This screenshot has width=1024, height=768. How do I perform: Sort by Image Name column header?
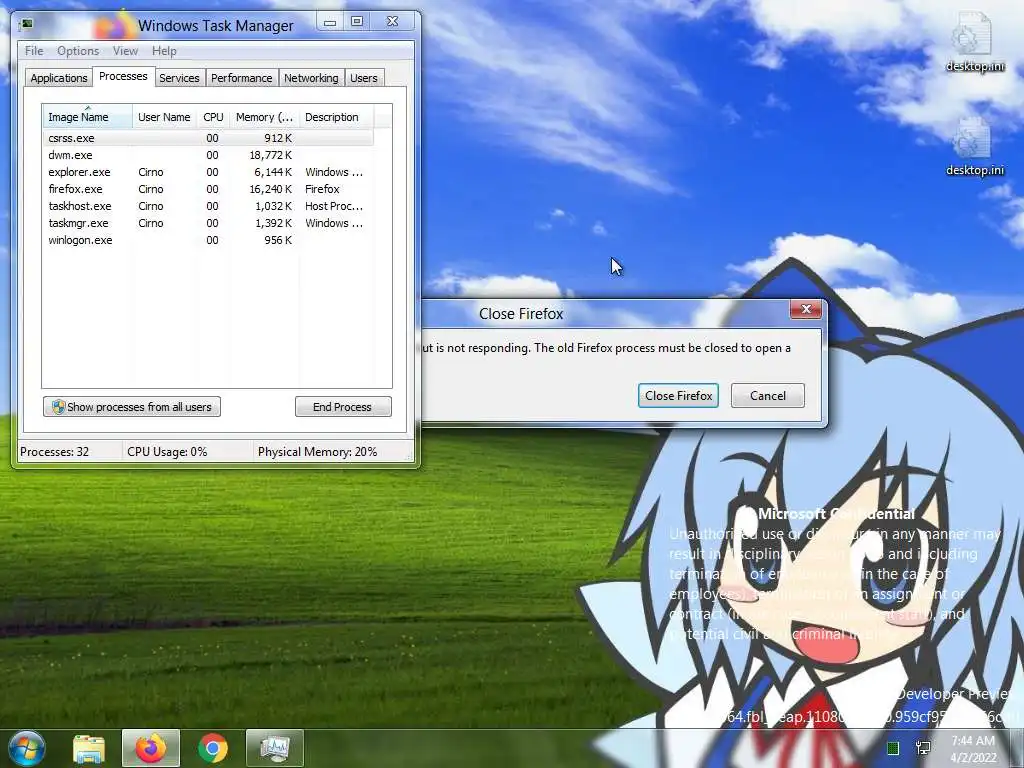coord(88,117)
